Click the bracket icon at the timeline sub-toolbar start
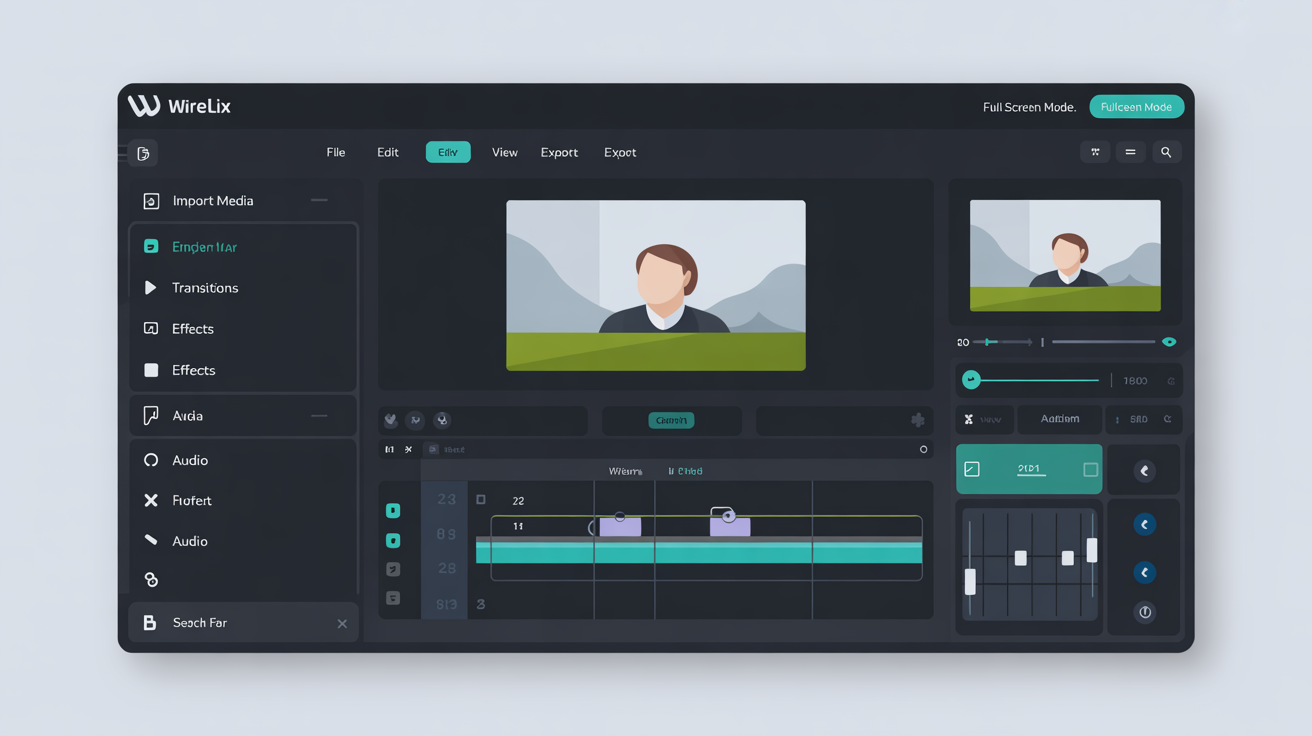 tap(390, 450)
